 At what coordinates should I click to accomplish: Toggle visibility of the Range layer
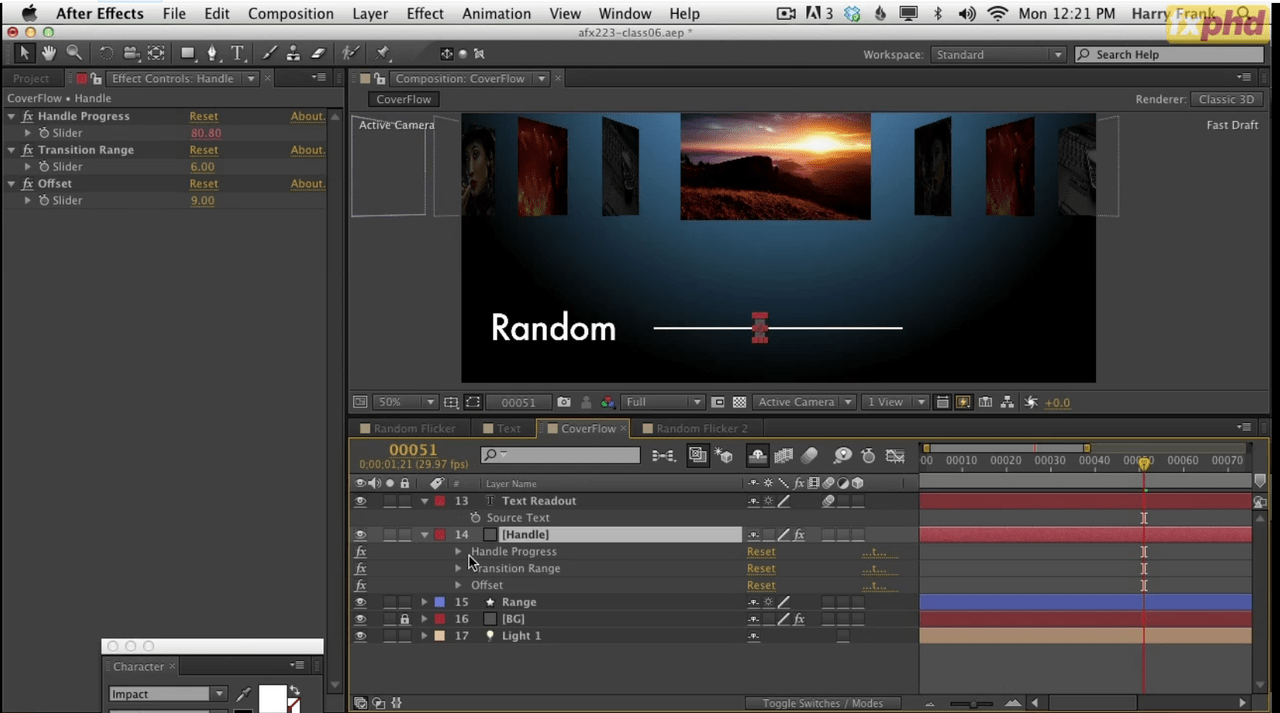tap(360, 602)
